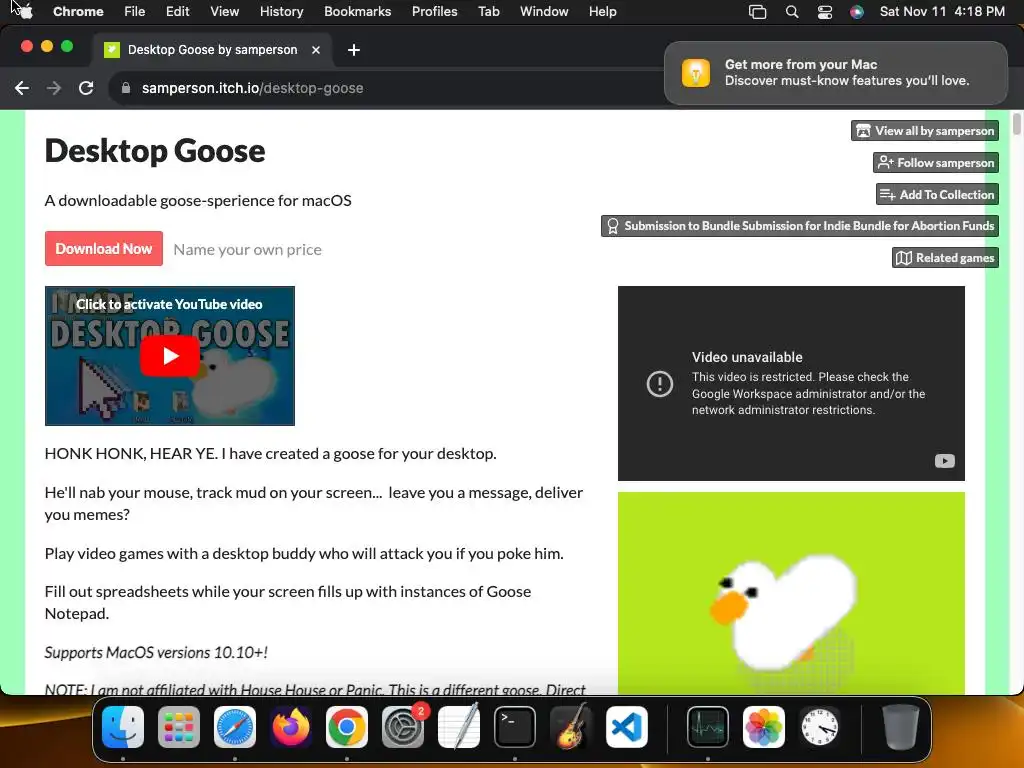Image resolution: width=1024 pixels, height=768 pixels.
Task: Click the Related games button
Action: (x=945, y=258)
